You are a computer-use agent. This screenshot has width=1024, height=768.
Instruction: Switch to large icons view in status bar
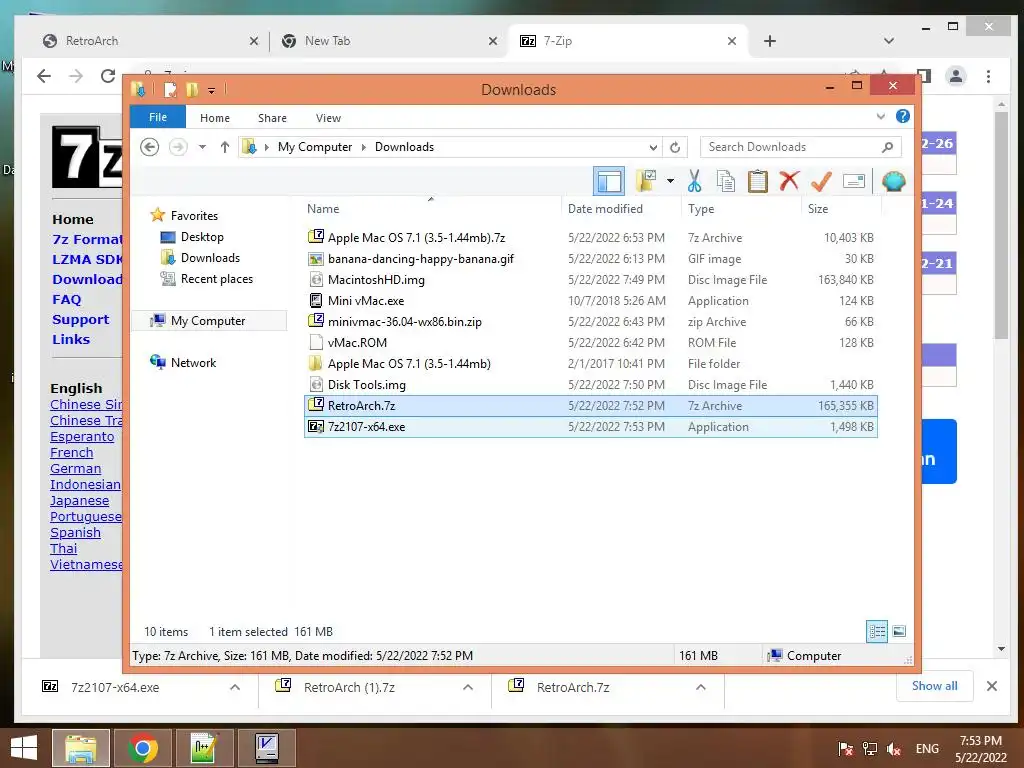pos(899,631)
